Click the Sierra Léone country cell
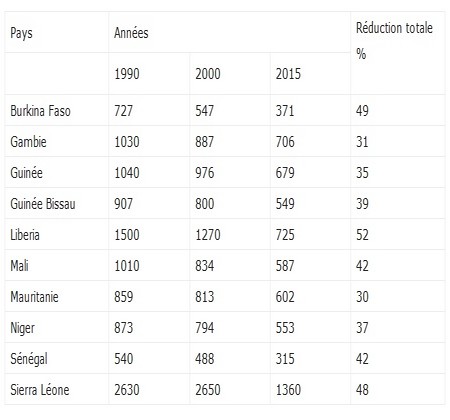This screenshot has width=450, height=420. coord(40,390)
